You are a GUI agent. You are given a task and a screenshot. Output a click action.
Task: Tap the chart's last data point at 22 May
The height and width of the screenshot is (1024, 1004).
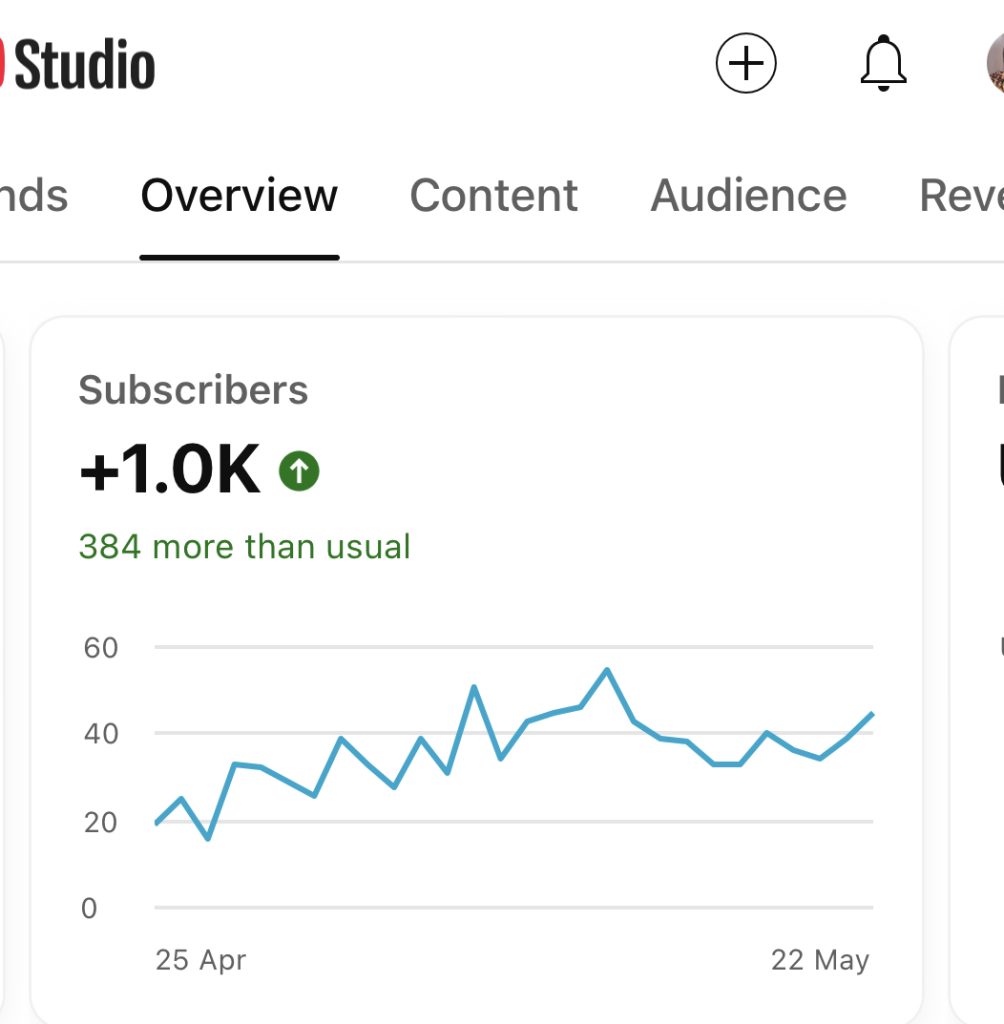(872, 714)
